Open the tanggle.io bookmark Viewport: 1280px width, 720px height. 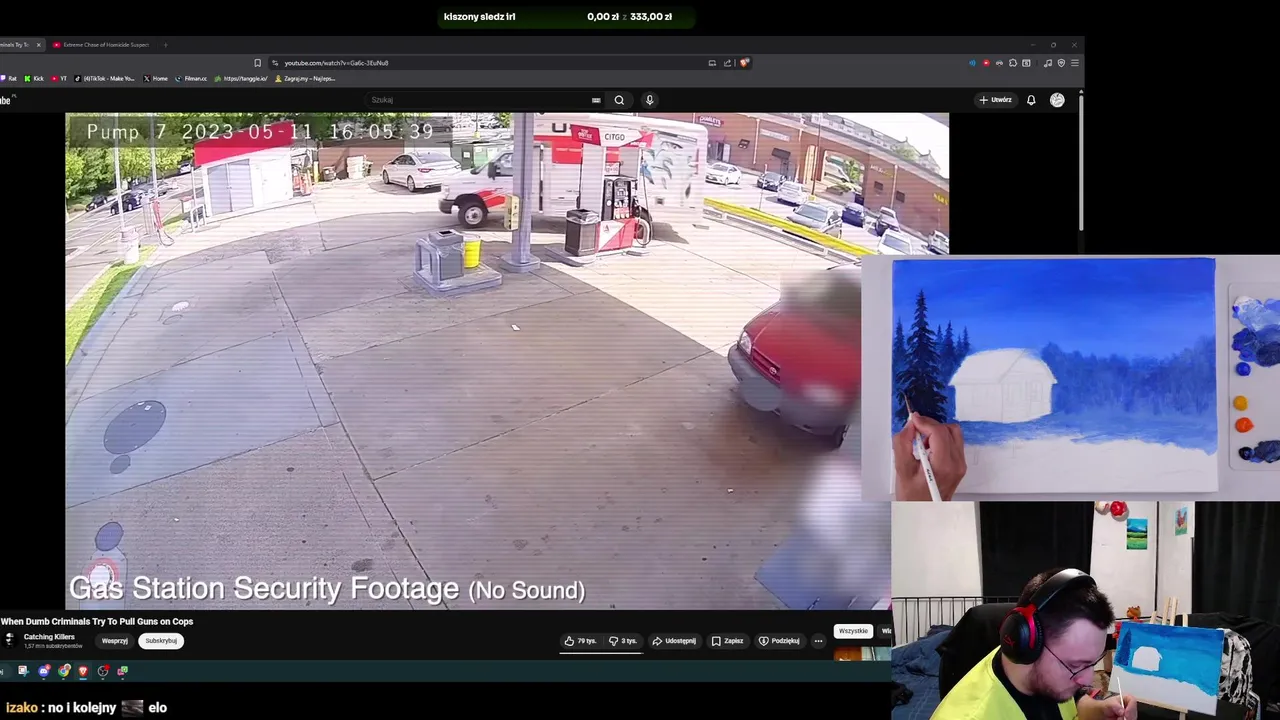point(241,78)
